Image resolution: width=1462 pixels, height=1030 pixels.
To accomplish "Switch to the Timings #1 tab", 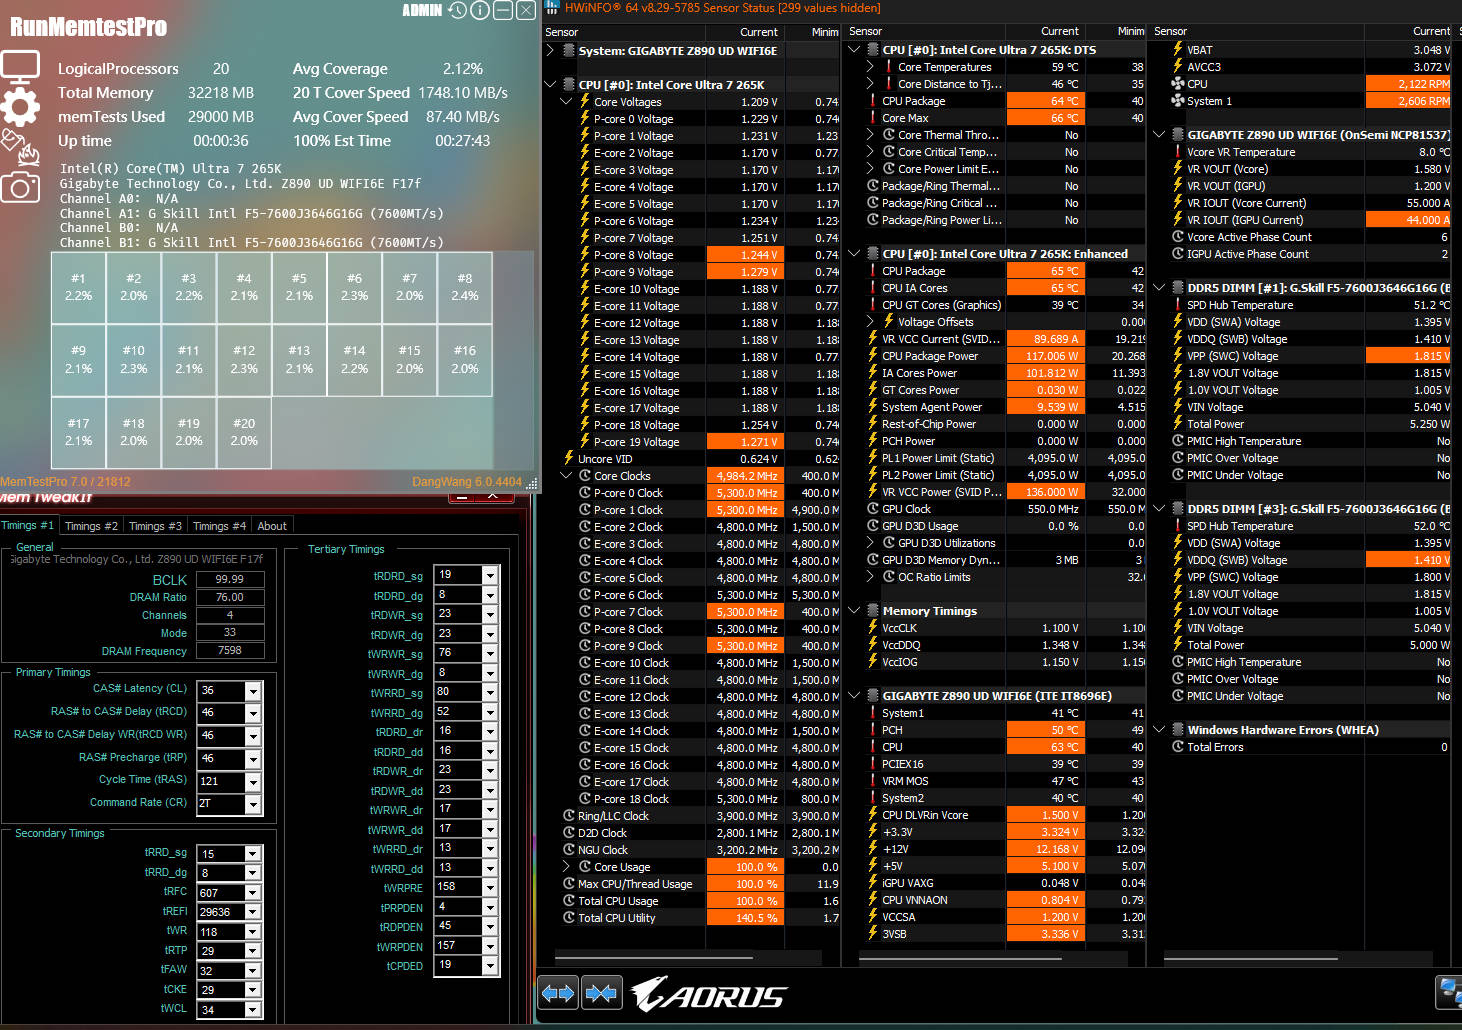I will coord(28,525).
